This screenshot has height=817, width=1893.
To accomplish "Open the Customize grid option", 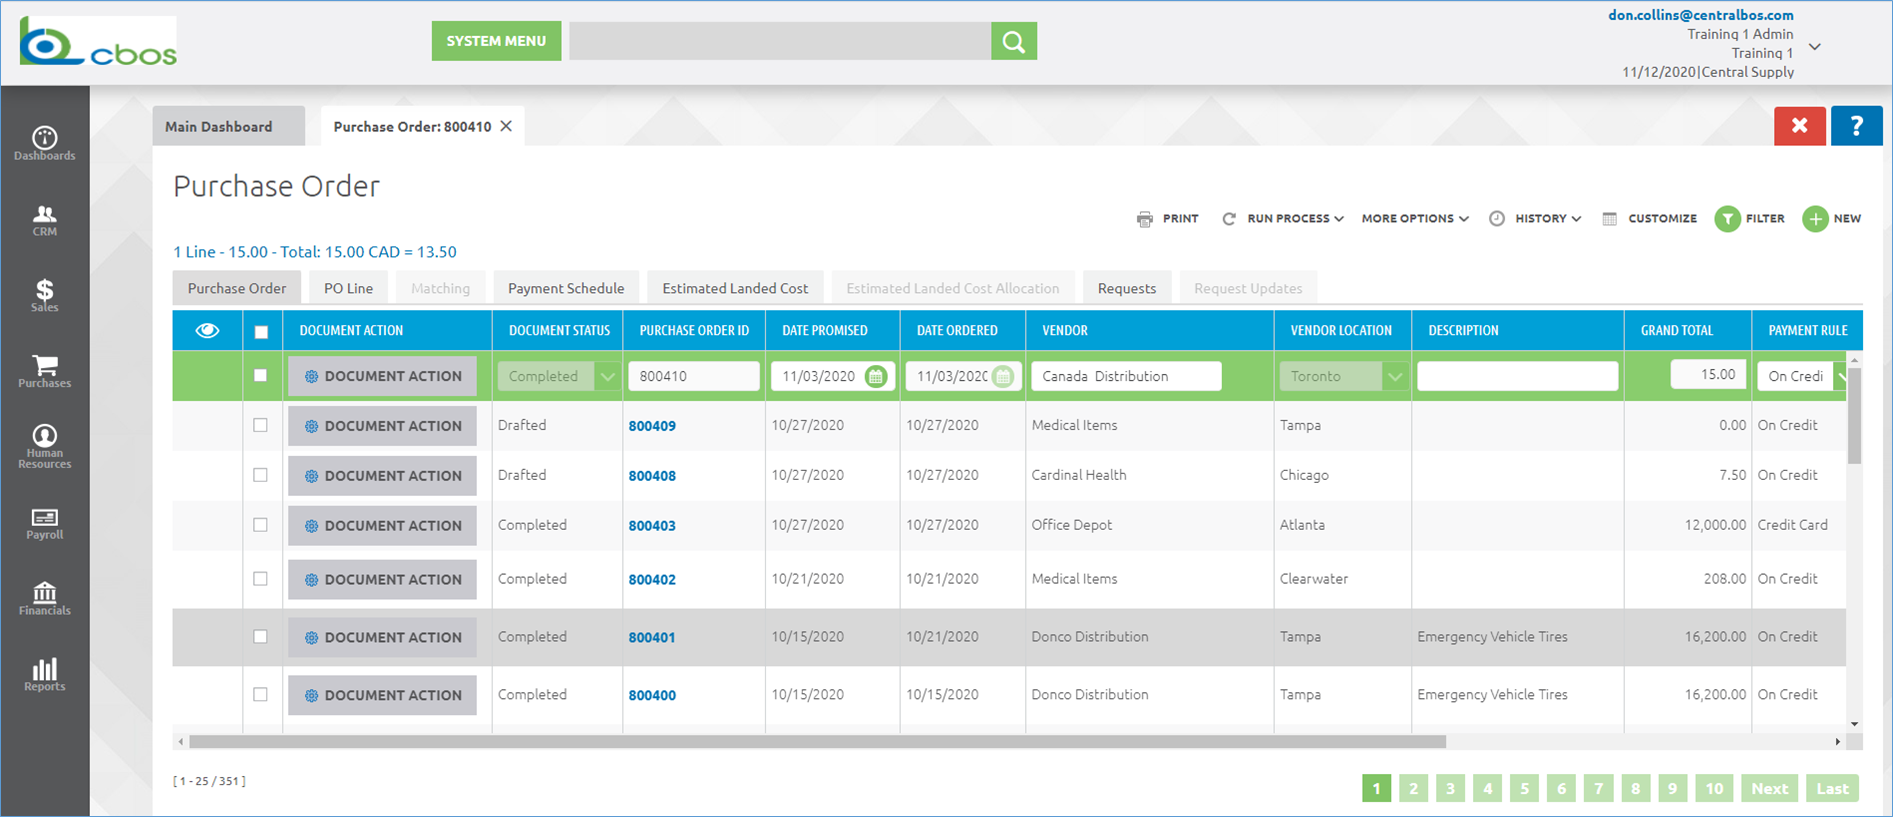I will (1649, 219).
